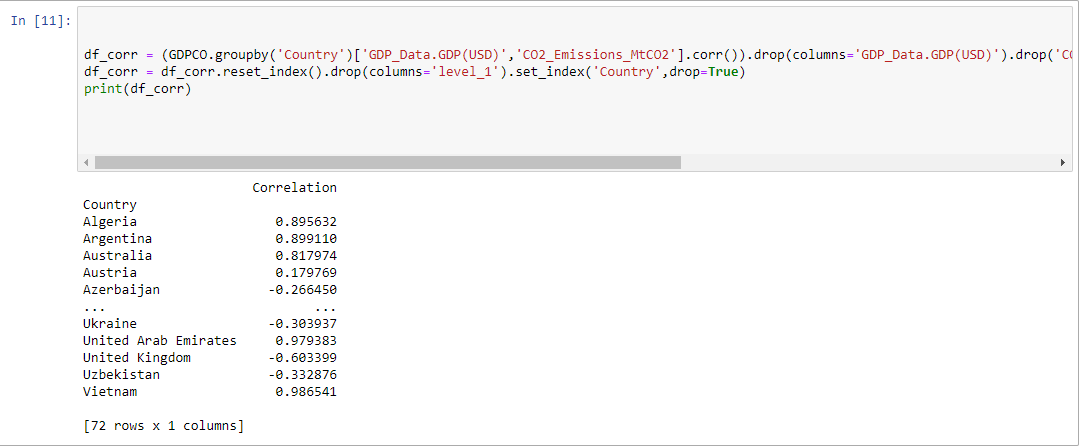Click the 'Country' index label in output
The image size is (1082, 447).
(x=110, y=205)
